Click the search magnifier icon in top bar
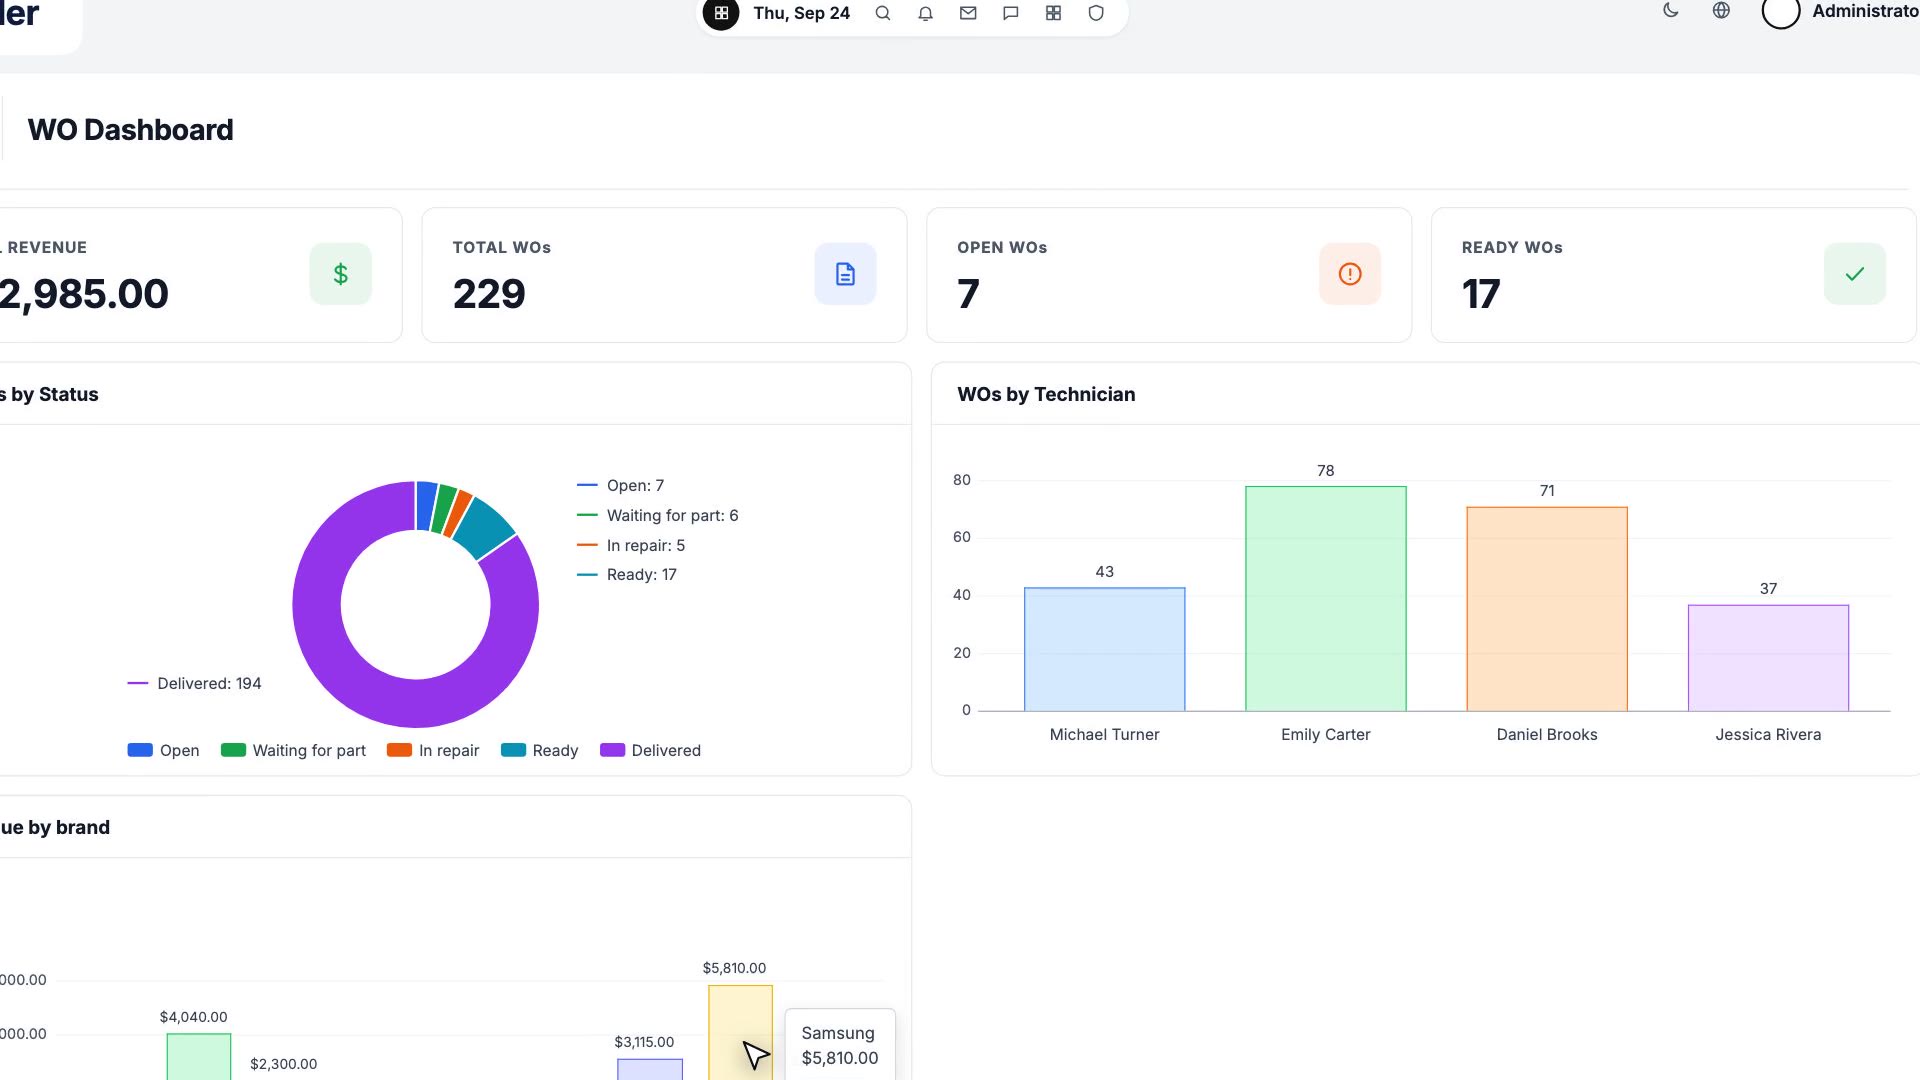 883,13
